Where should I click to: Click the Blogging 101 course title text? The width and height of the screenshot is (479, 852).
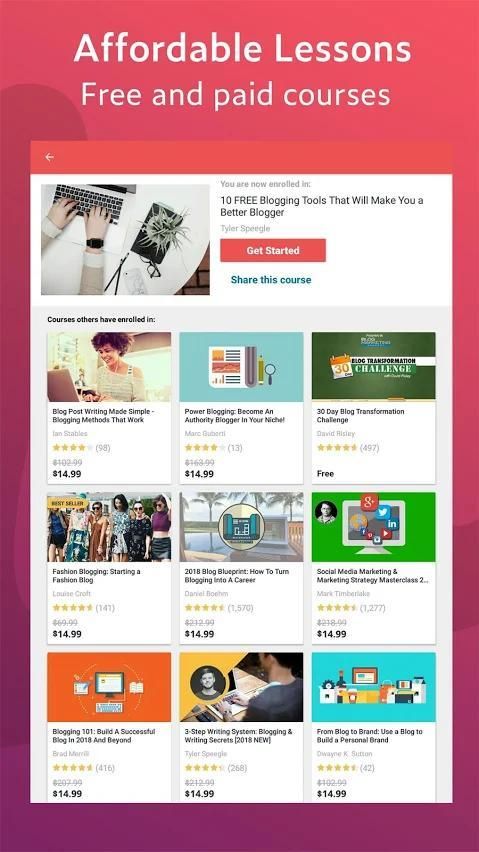point(104,736)
